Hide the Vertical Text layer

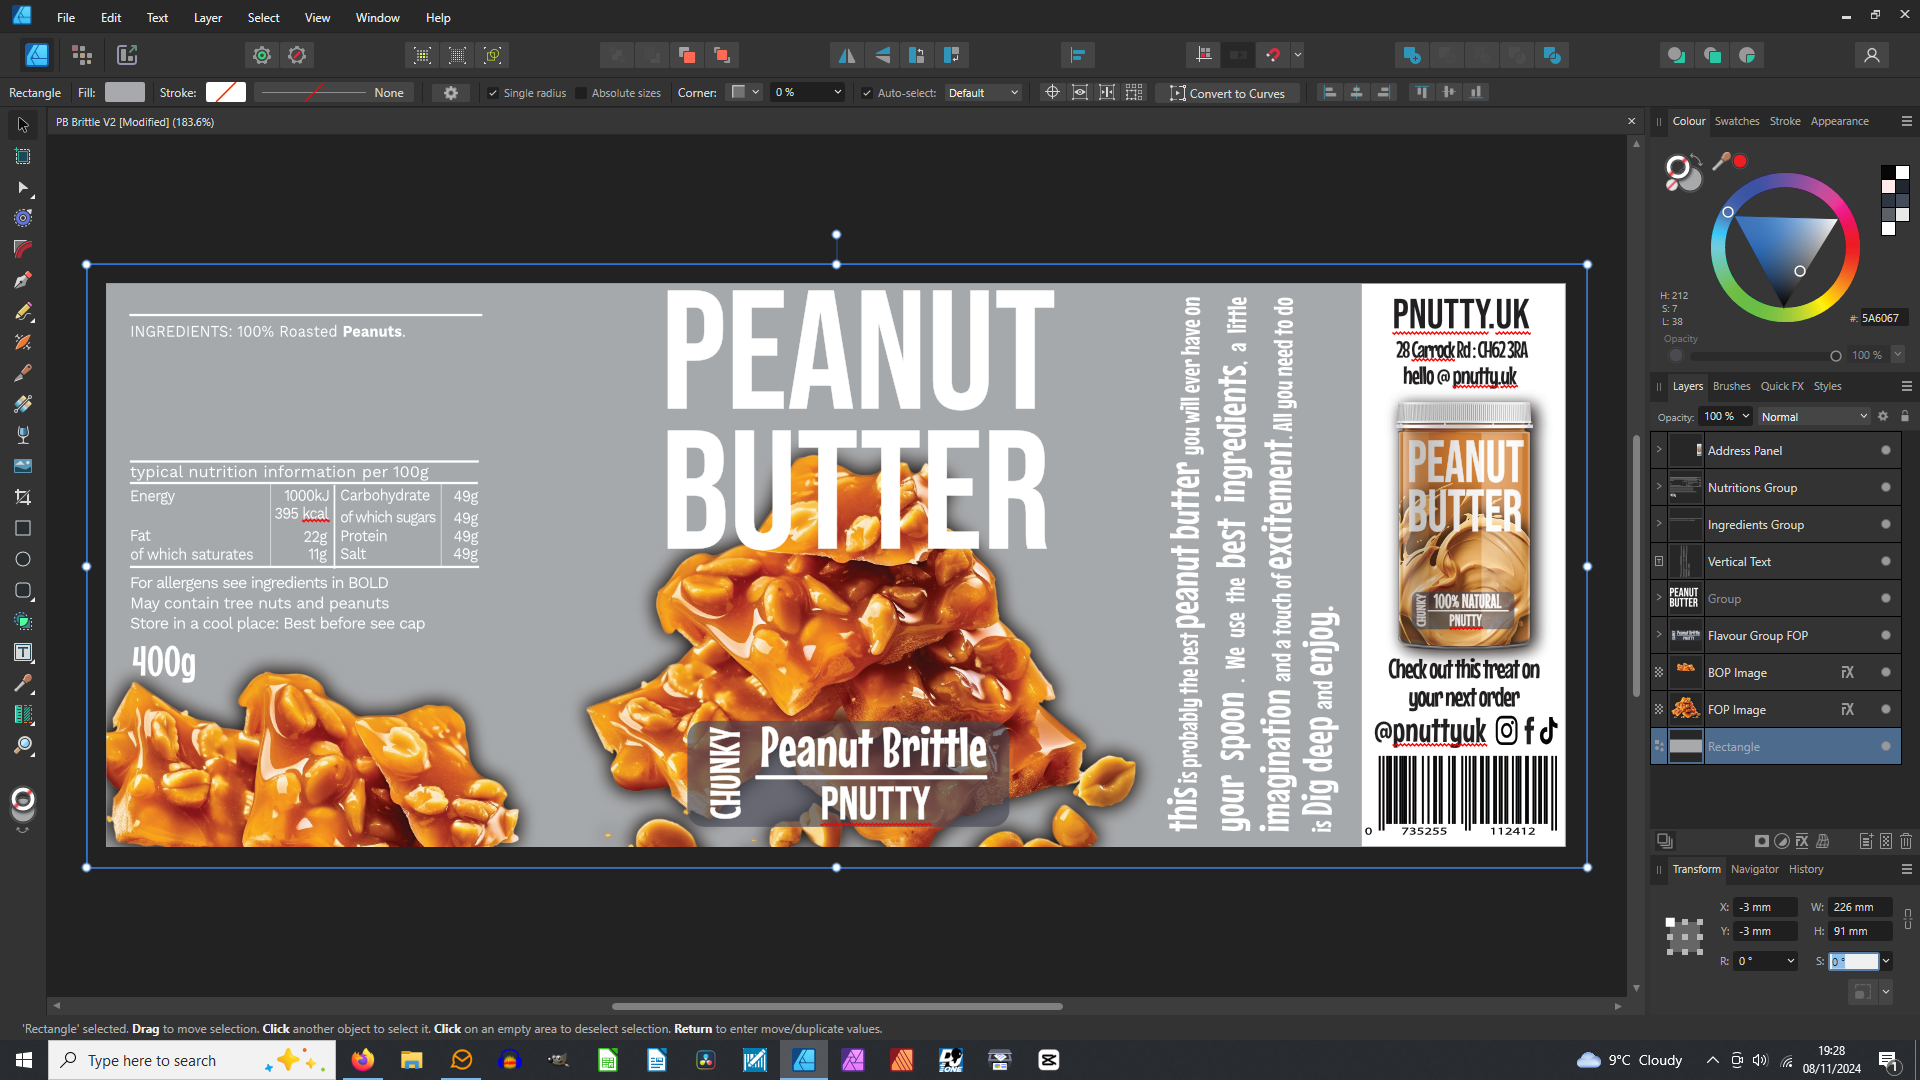pos(1886,561)
